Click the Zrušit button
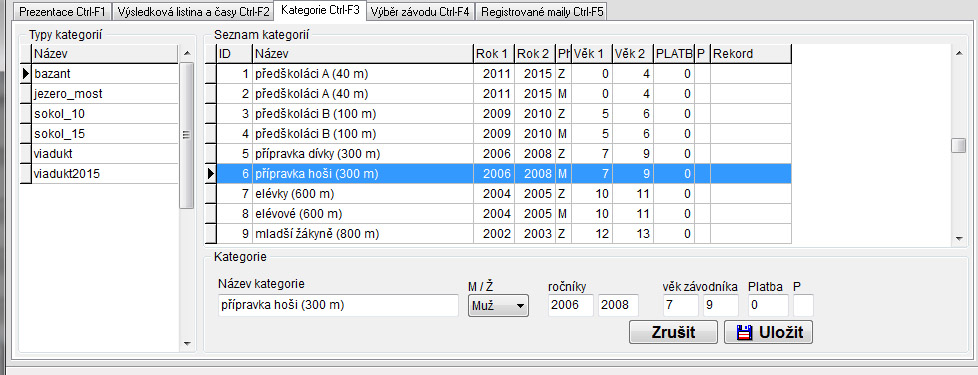This screenshot has width=978, height=375. click(x=674, y=332)
